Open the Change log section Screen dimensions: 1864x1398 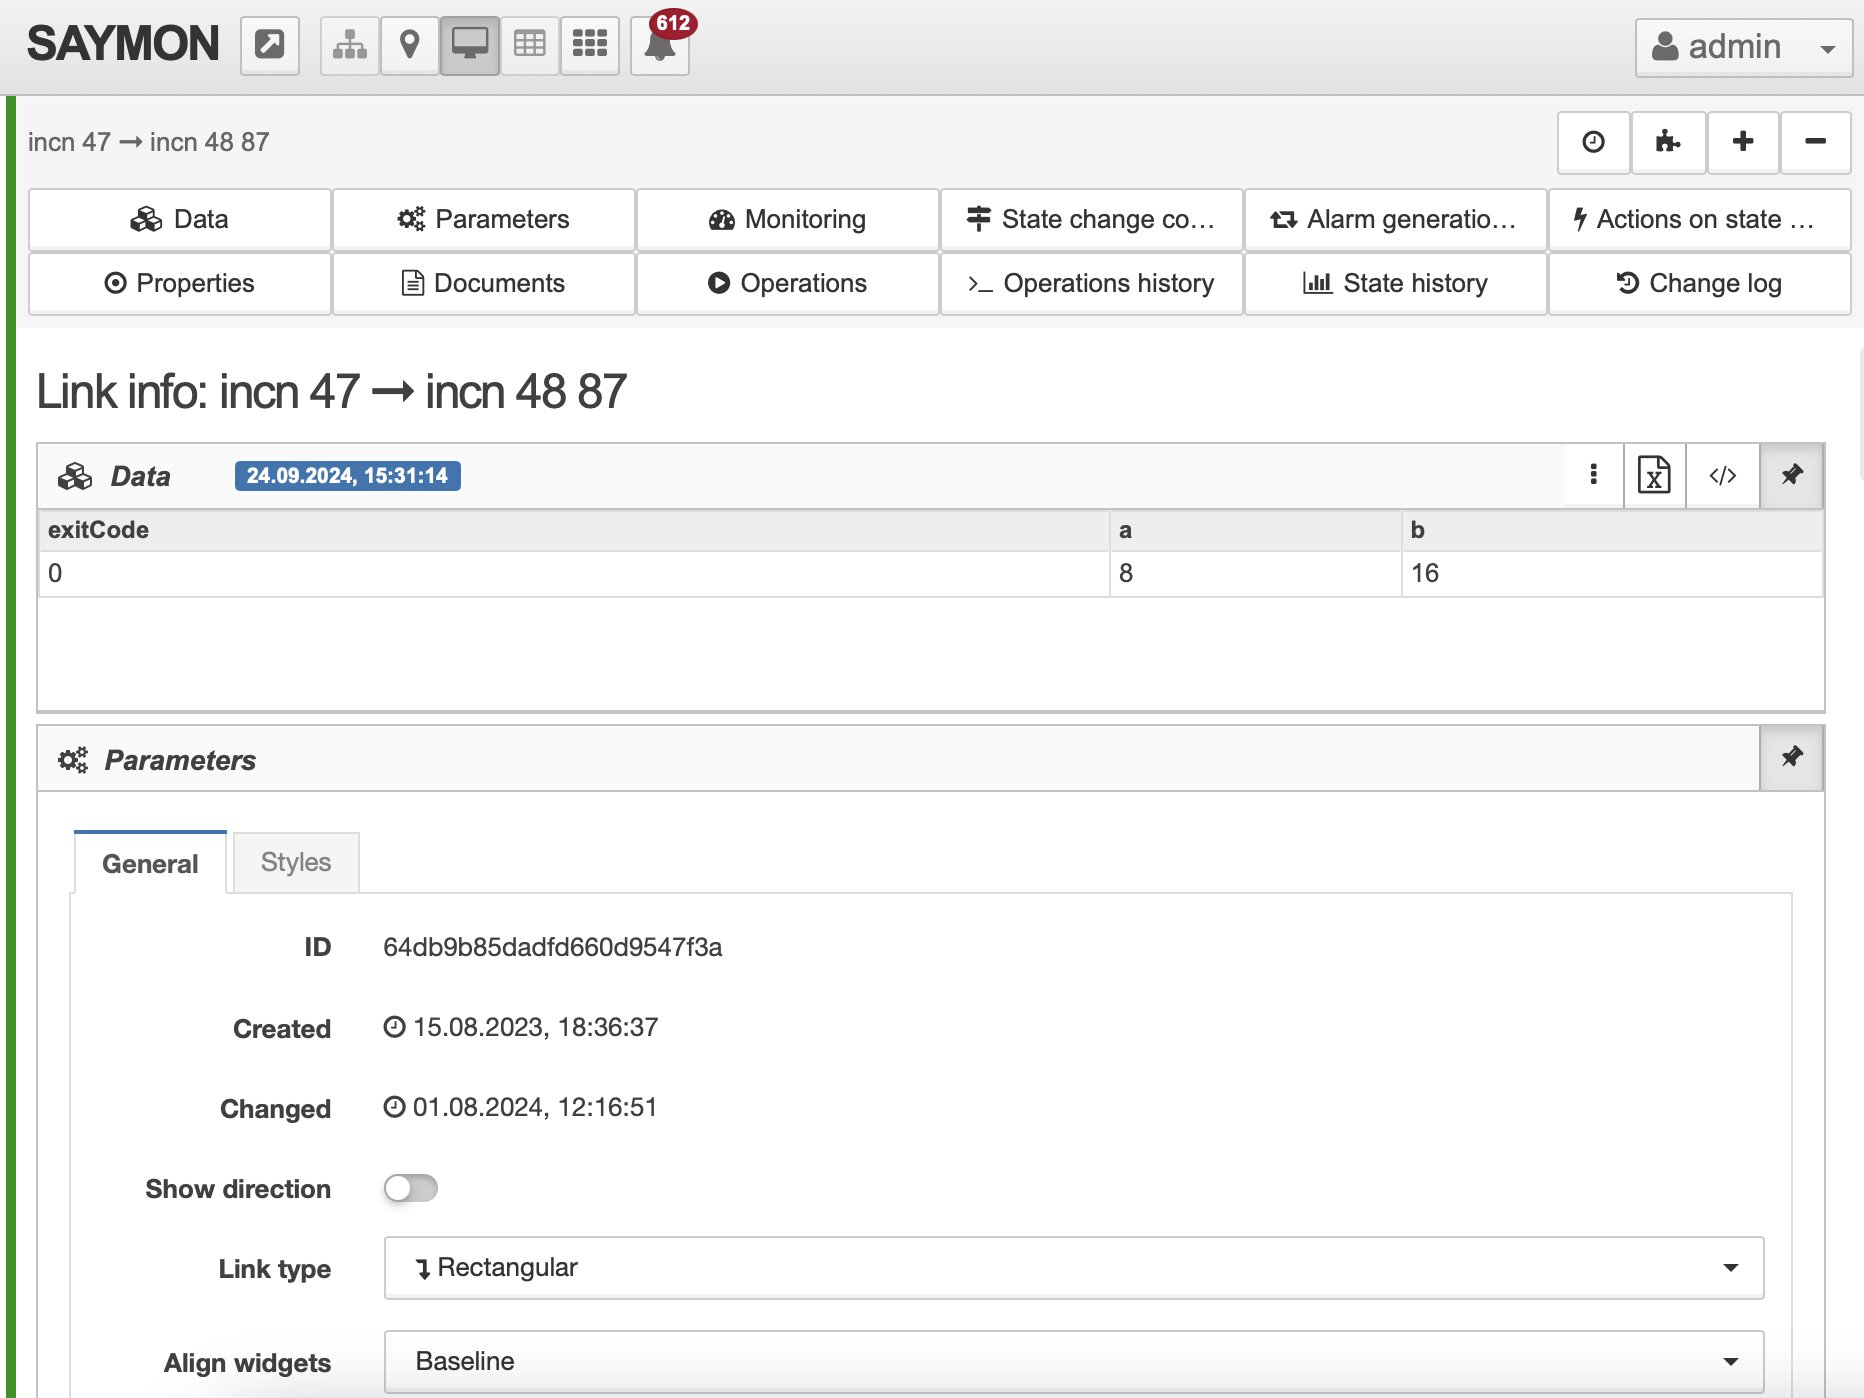[x=1700, y=283]
